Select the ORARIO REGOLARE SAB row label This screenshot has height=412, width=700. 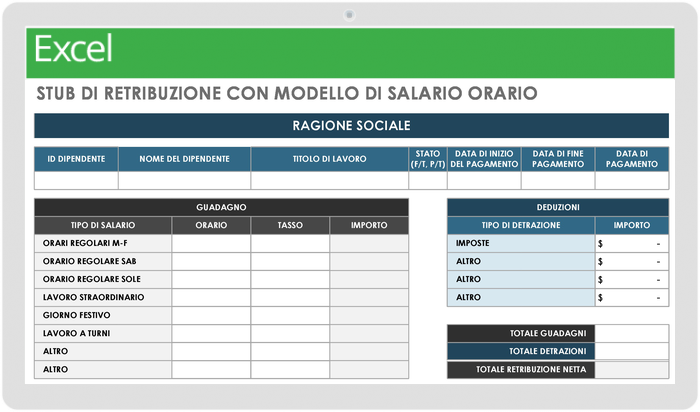103,262
